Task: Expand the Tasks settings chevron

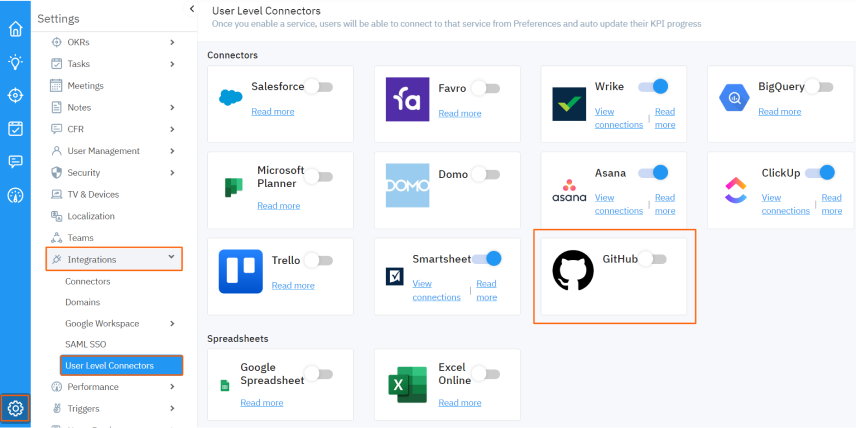Action: coord(172,64)
